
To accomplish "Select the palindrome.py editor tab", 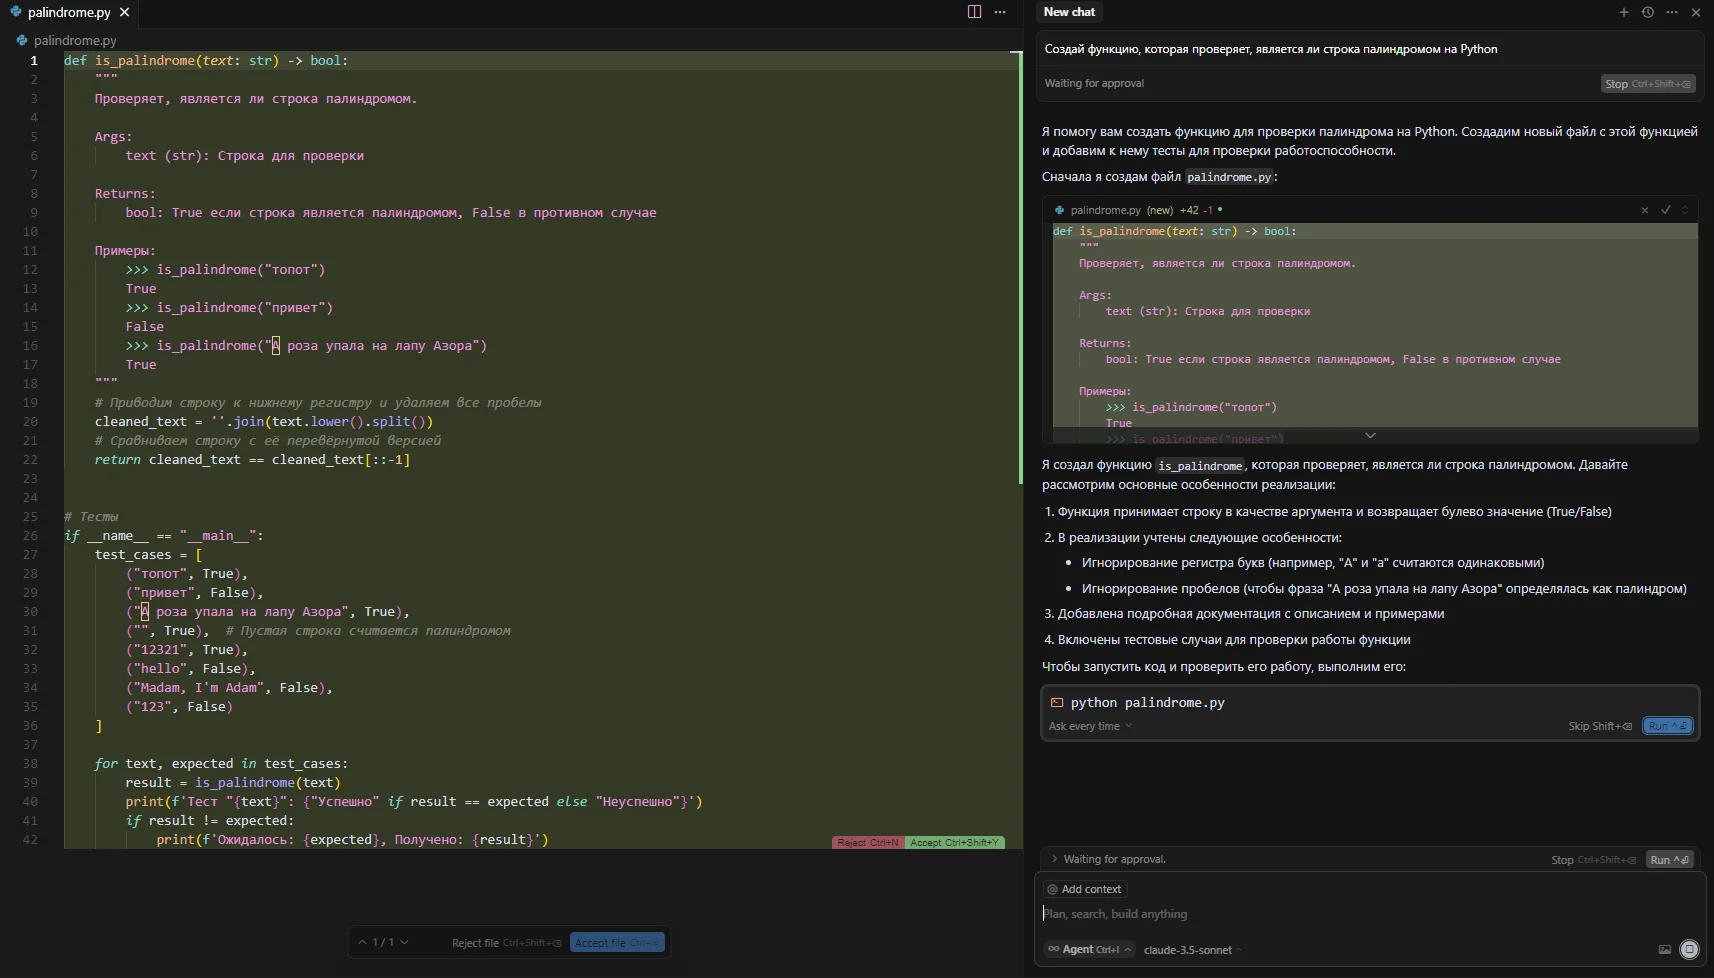I will coord(69,12).
